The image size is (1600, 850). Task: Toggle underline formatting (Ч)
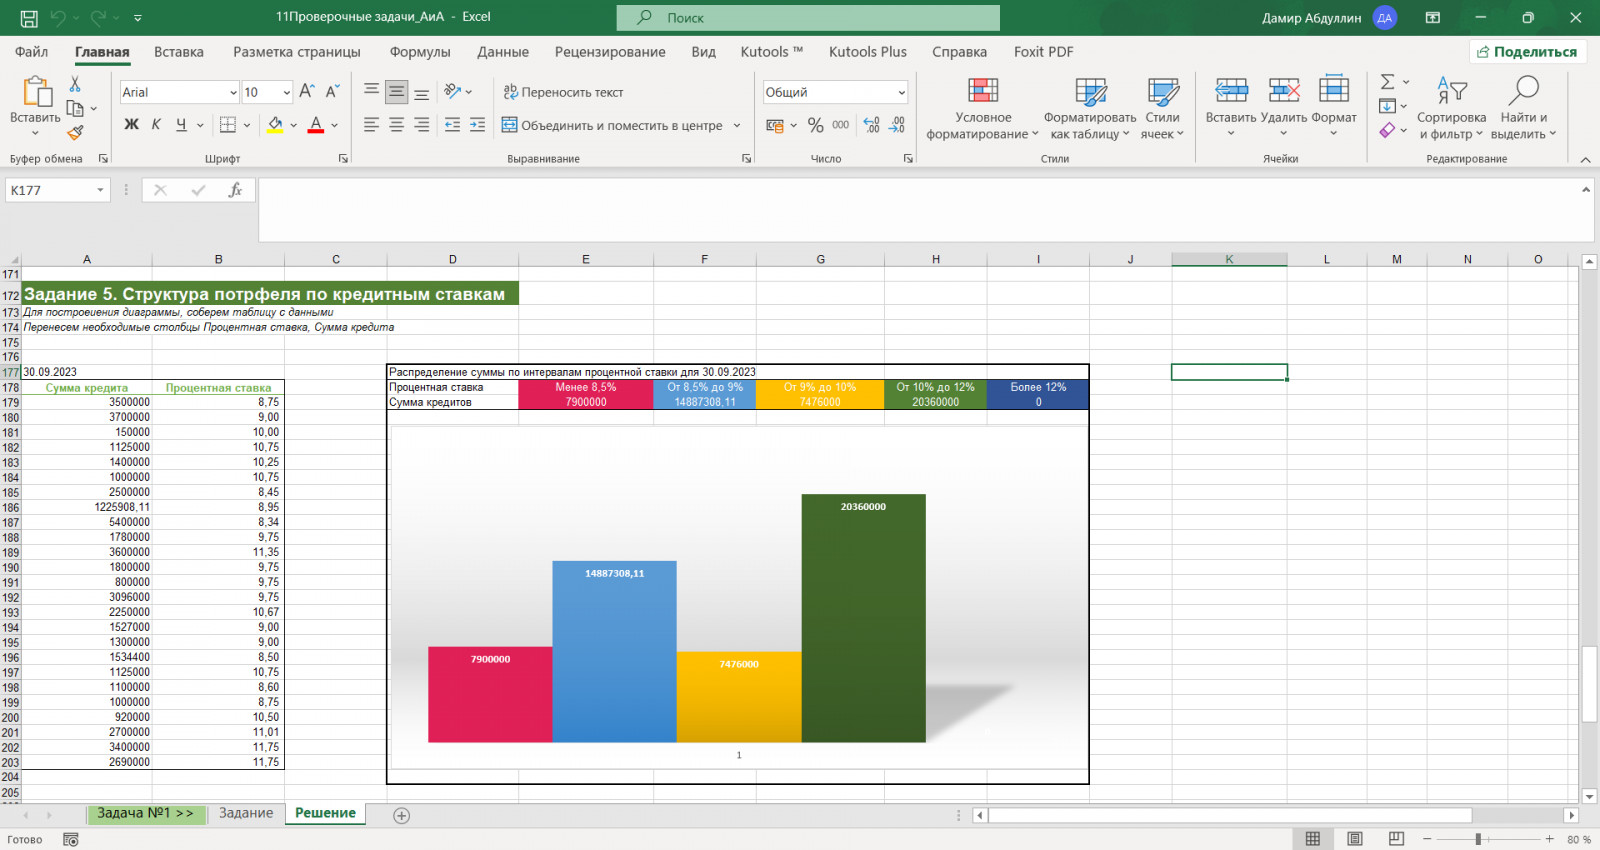tap(181, 125)
